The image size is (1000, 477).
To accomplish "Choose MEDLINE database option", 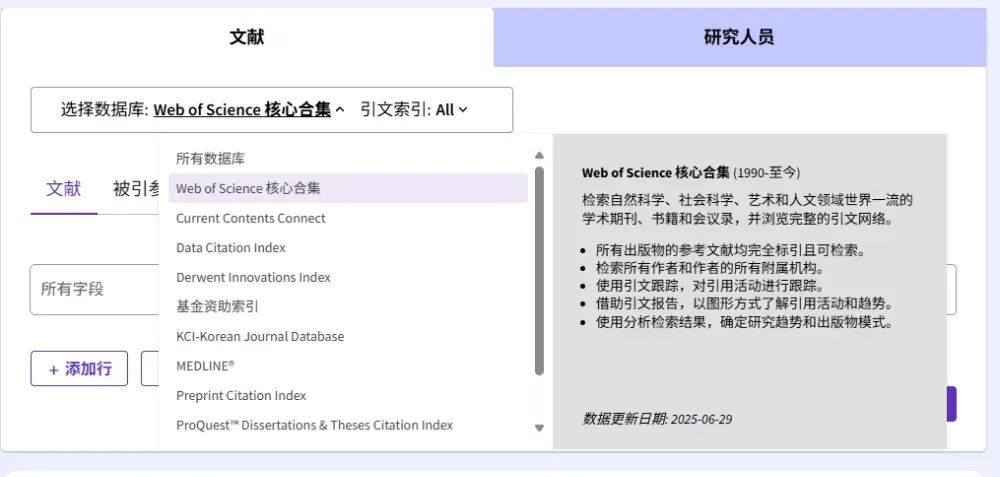I will click(348, 365).
